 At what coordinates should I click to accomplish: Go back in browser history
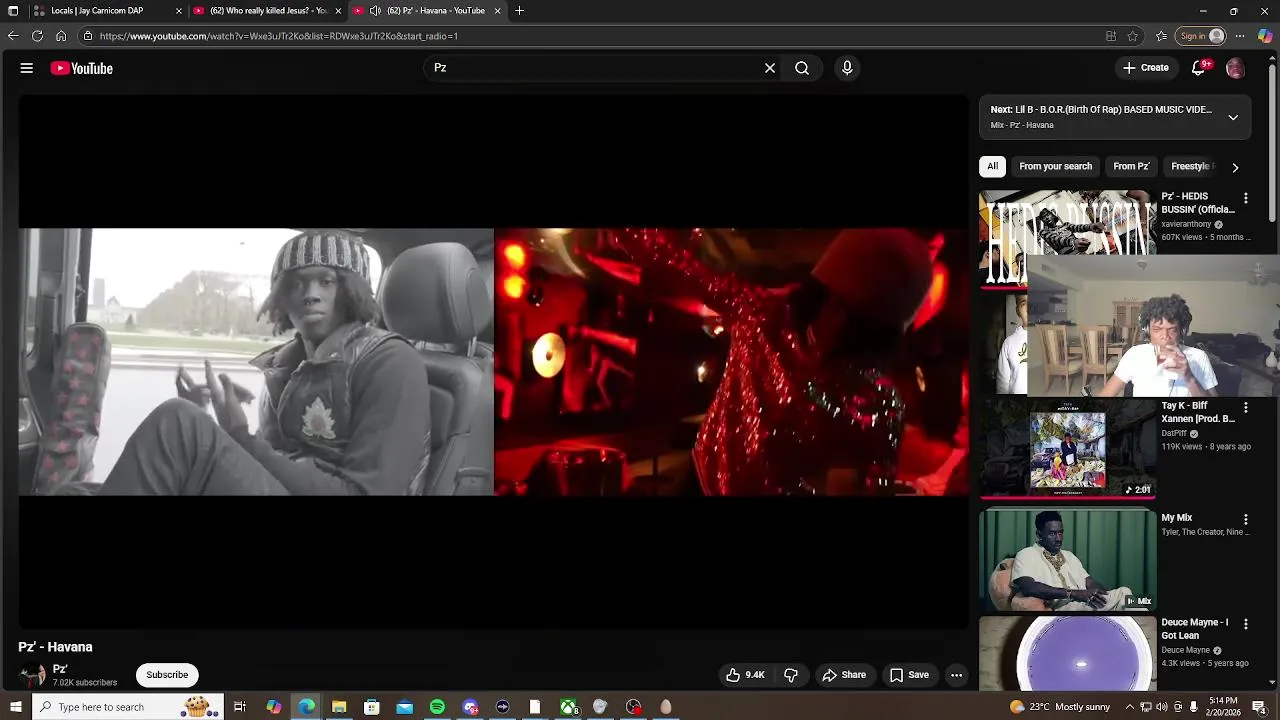tap(13, 36)
